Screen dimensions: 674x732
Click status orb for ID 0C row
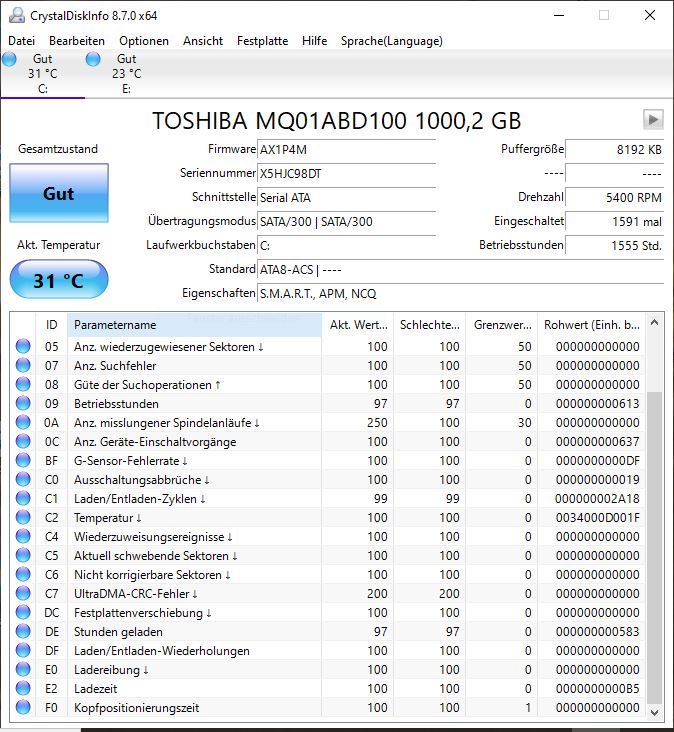[23, 441]
